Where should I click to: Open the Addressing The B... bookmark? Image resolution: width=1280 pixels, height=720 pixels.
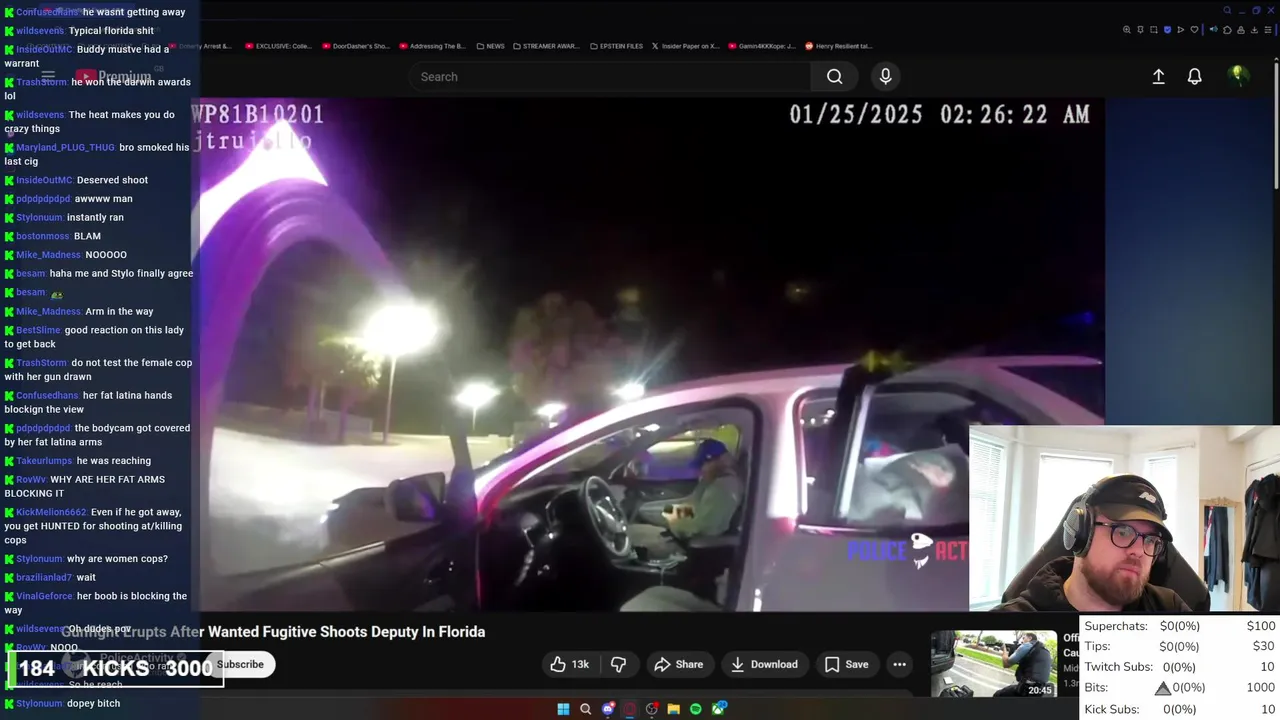point(433,46)
